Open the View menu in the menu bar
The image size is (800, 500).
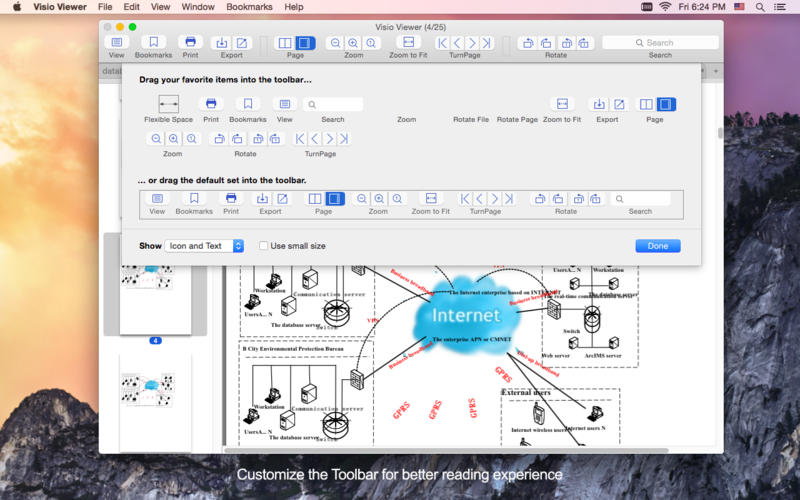[160, 7]
